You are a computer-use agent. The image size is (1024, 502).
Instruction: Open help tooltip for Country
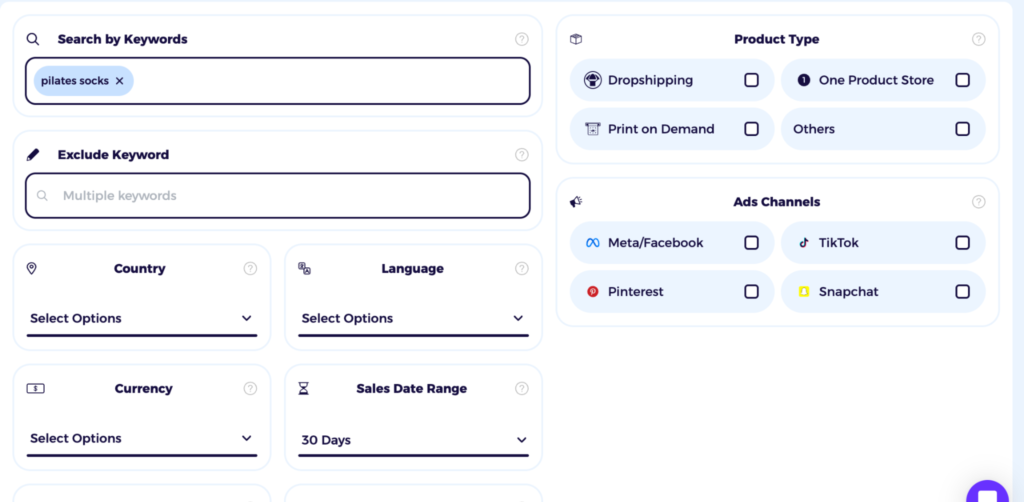(250, 268)
